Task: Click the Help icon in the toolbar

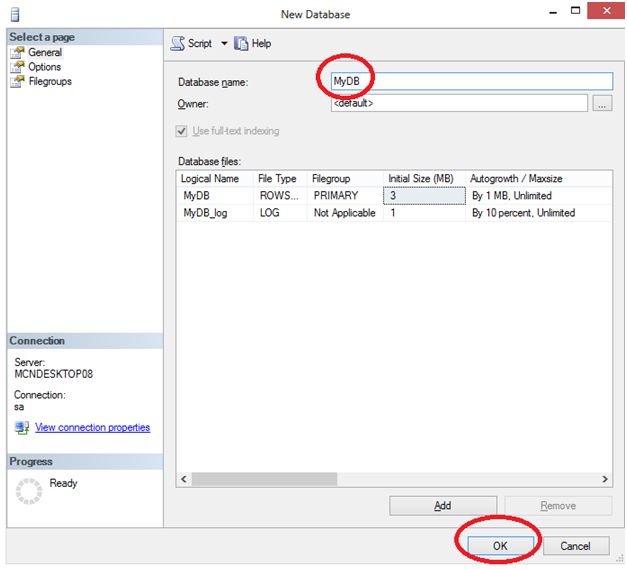Action: coord(241,43)
